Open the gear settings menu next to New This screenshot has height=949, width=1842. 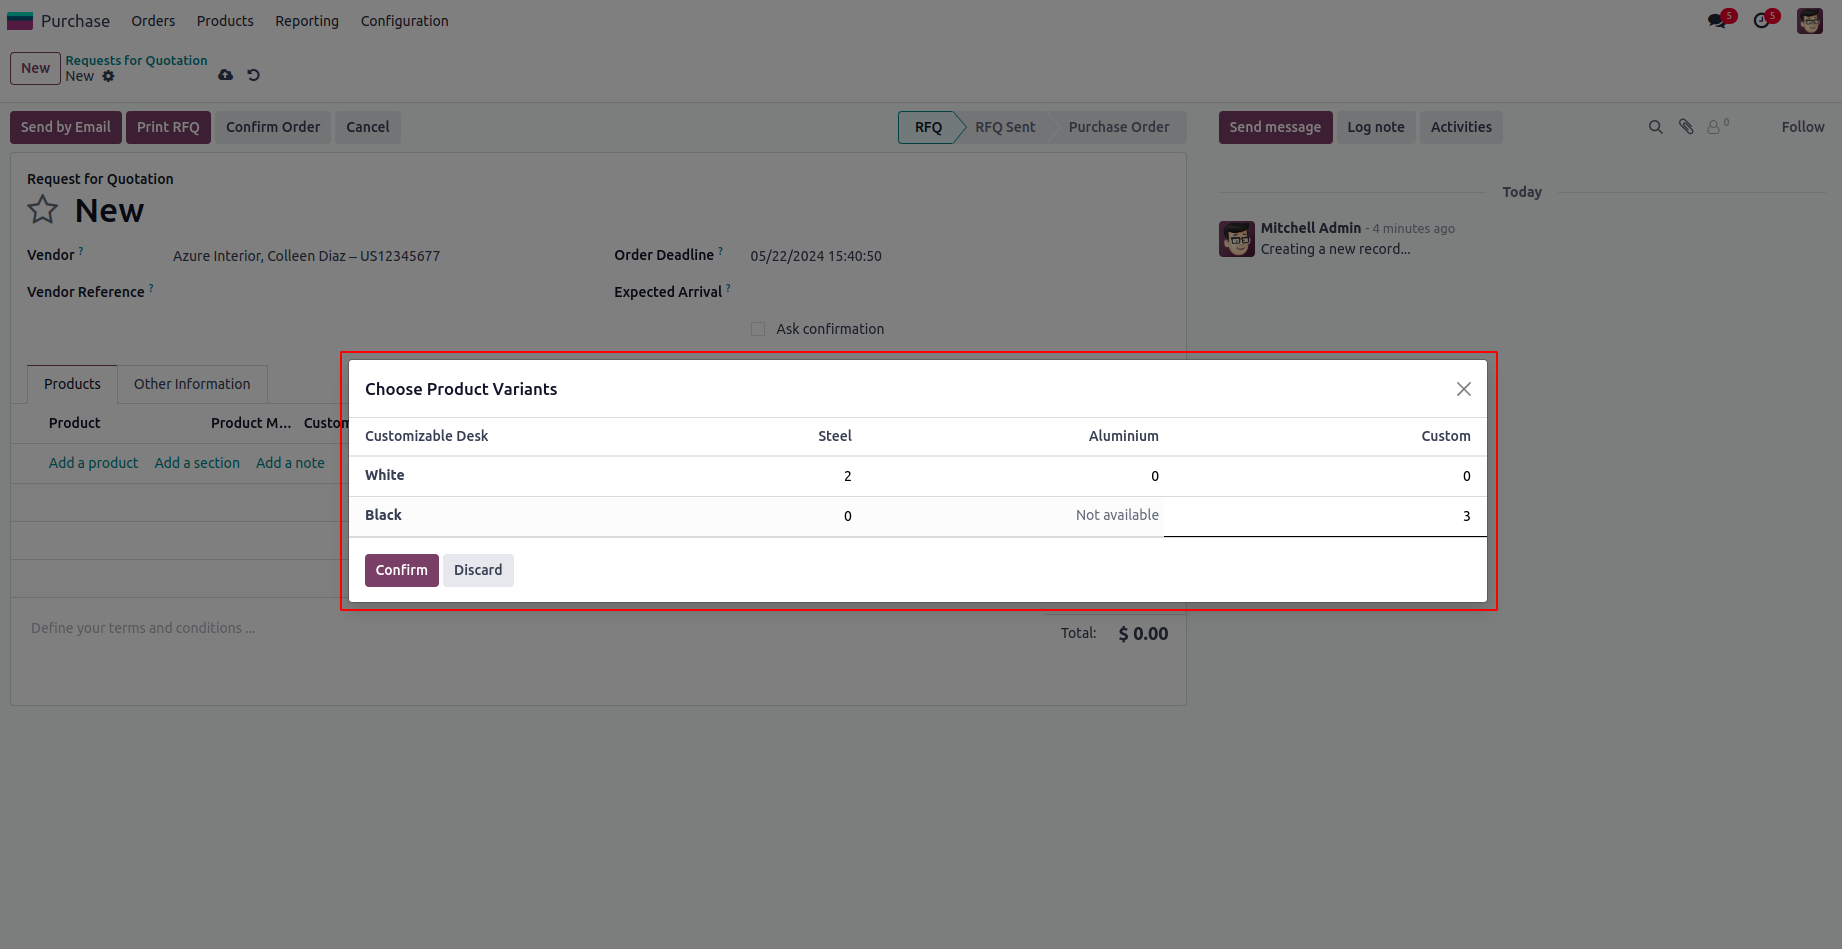tap(109, 76)
